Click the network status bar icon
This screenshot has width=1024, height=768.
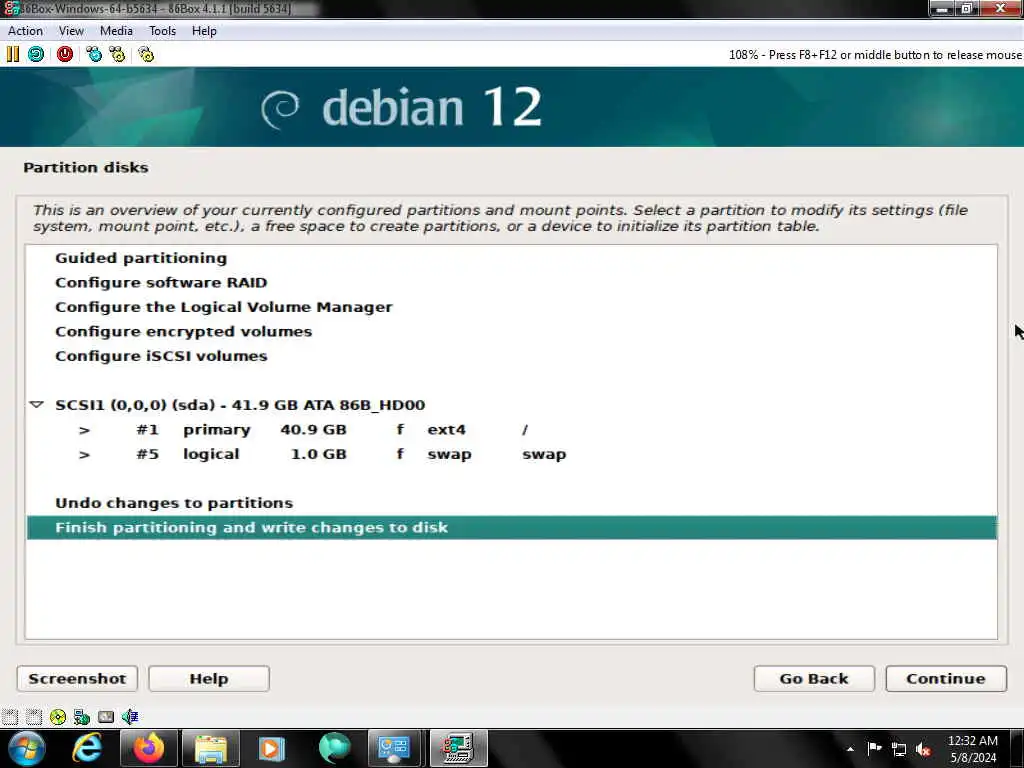82,717
